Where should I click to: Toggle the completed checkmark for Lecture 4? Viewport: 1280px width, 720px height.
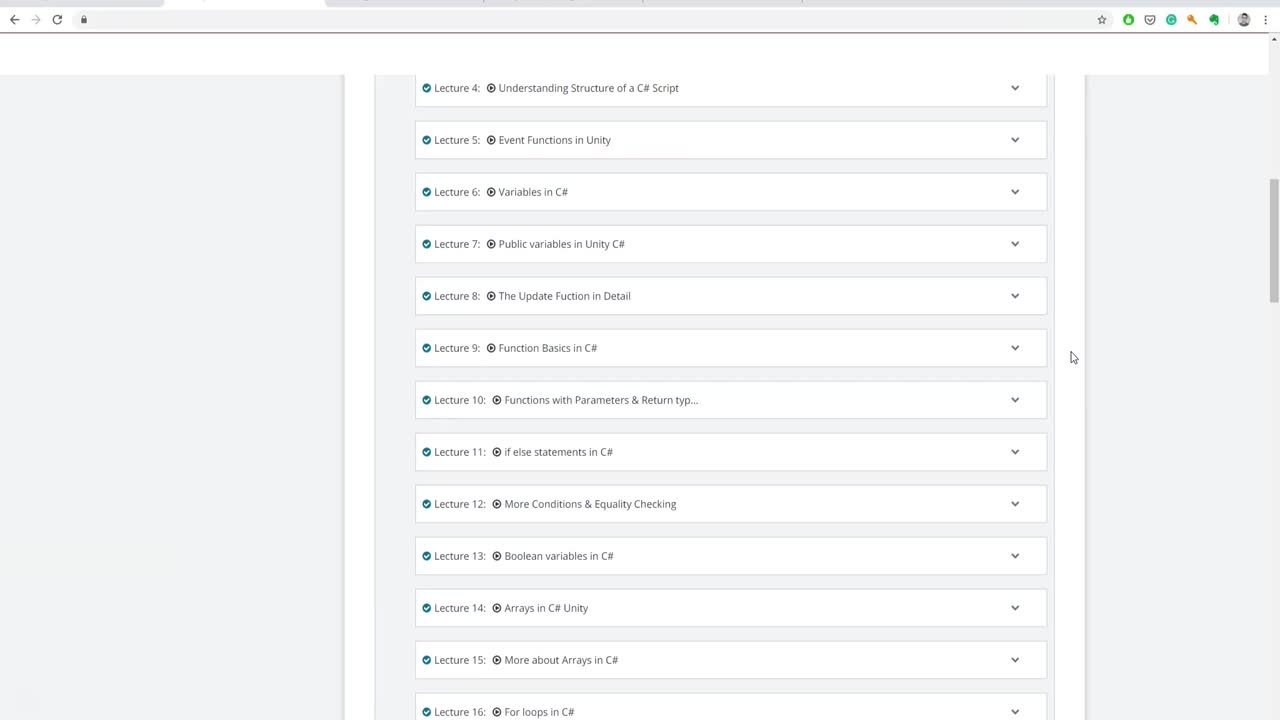427,88
